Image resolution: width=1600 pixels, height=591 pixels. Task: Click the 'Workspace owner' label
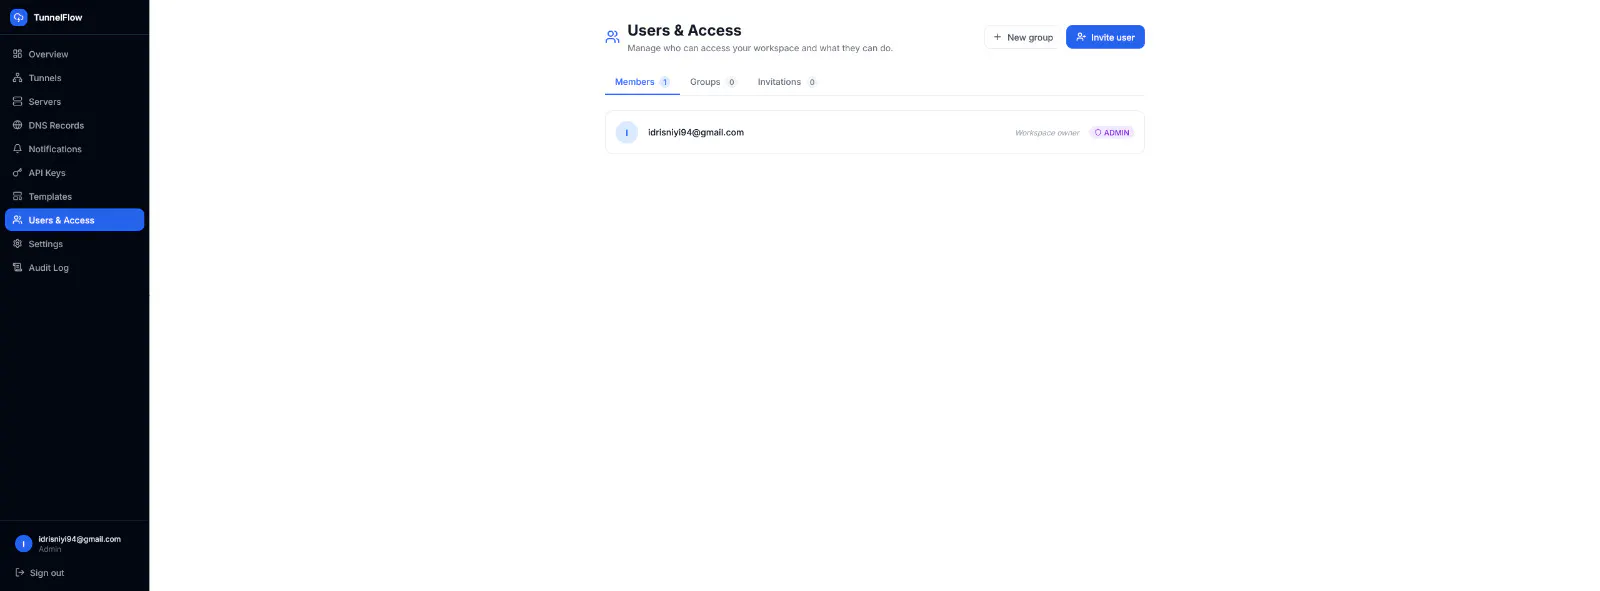1047,133
